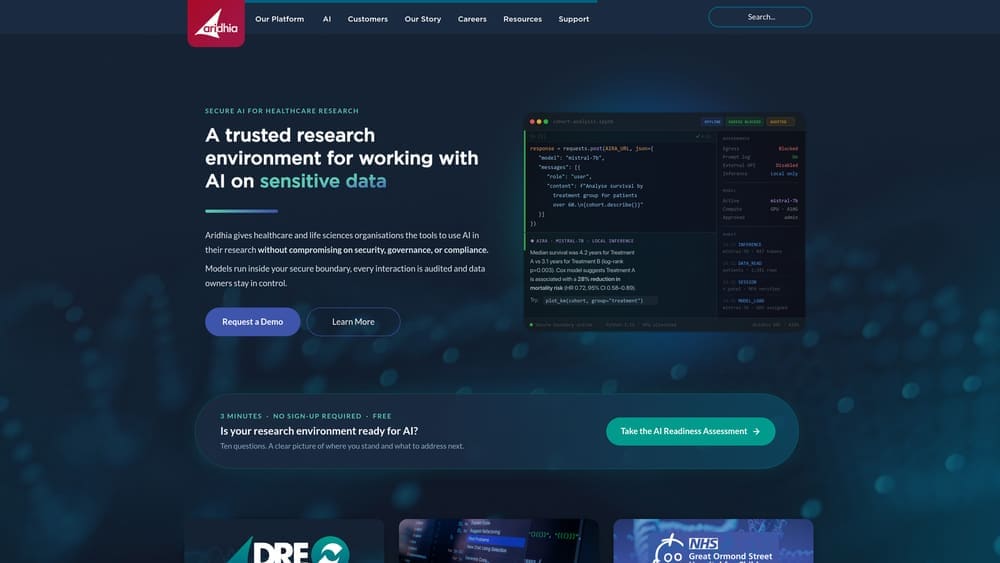The width and height of the screenshot is (1000, 563).
Task: Click the MODEL_LOAD audit entry
Action: [x=751, y=301]
